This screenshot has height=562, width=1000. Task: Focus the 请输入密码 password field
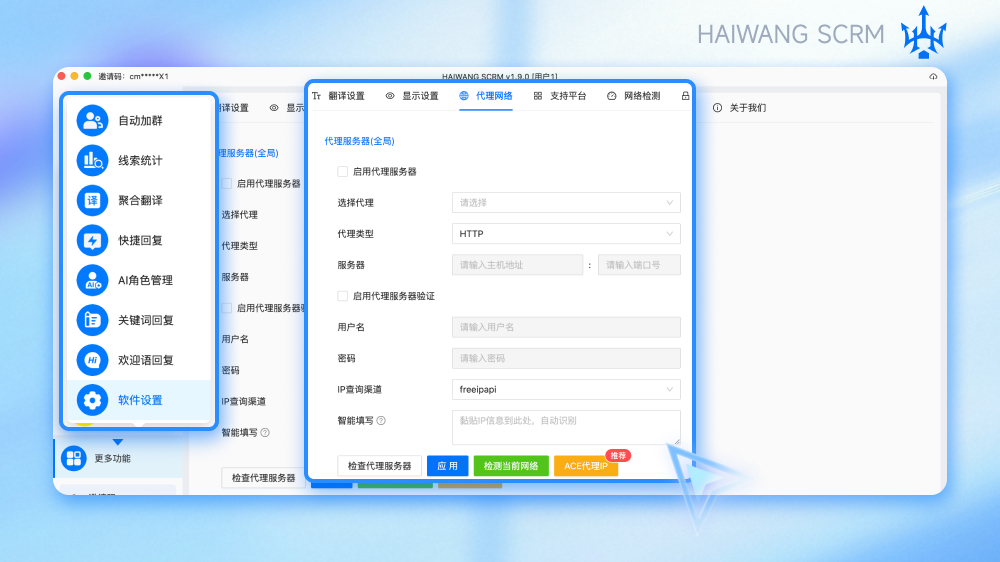[x=566, y=359]
